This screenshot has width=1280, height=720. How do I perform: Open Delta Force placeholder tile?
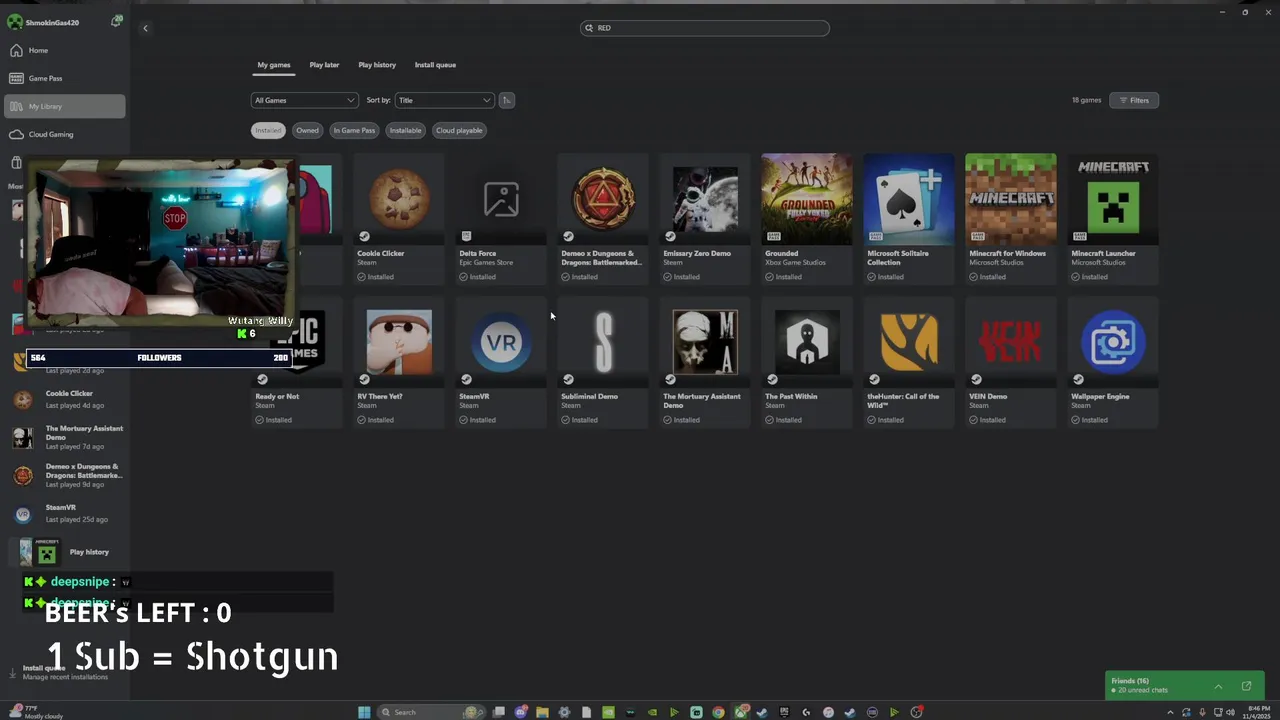pos(501,219)
